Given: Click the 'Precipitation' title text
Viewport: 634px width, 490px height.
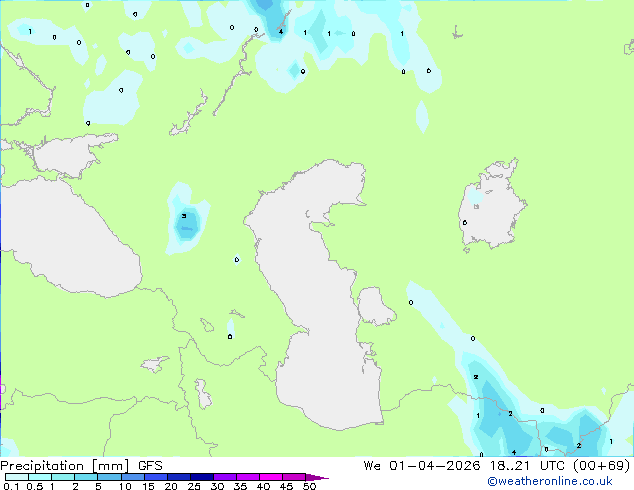Looking at the screenshot, I should coord(42,466).
